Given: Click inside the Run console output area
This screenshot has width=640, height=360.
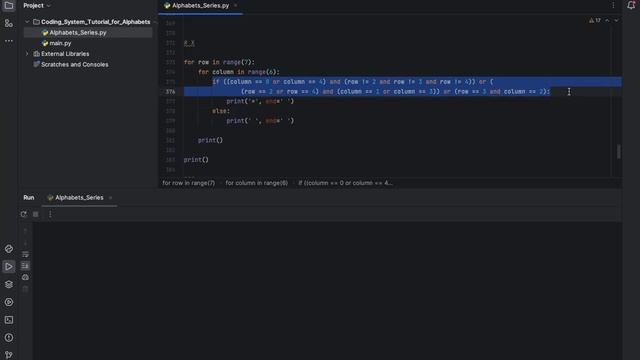Looking at the screenshot, I should [x=327, y=291].
